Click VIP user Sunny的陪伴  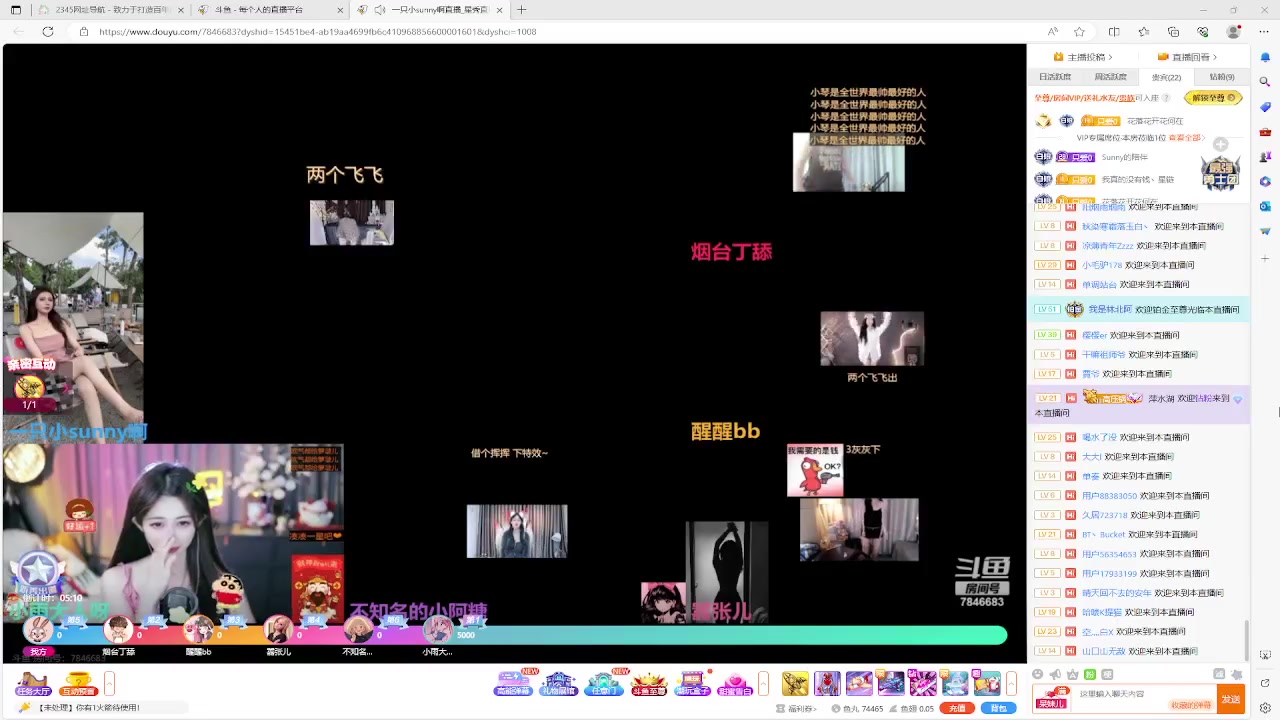coord(1125,157)
